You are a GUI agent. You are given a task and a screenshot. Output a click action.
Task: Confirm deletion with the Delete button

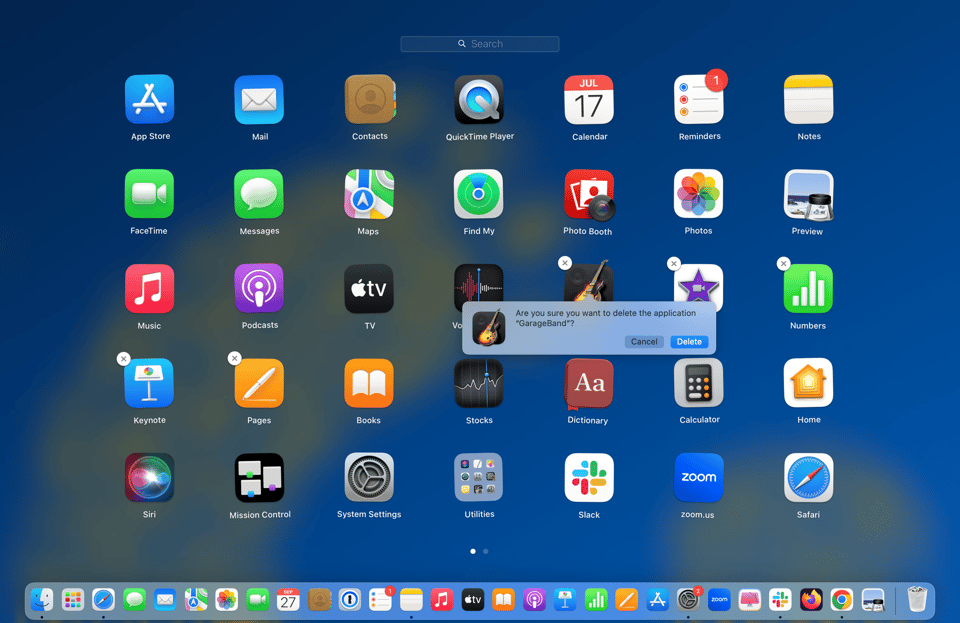coord(689,341)
